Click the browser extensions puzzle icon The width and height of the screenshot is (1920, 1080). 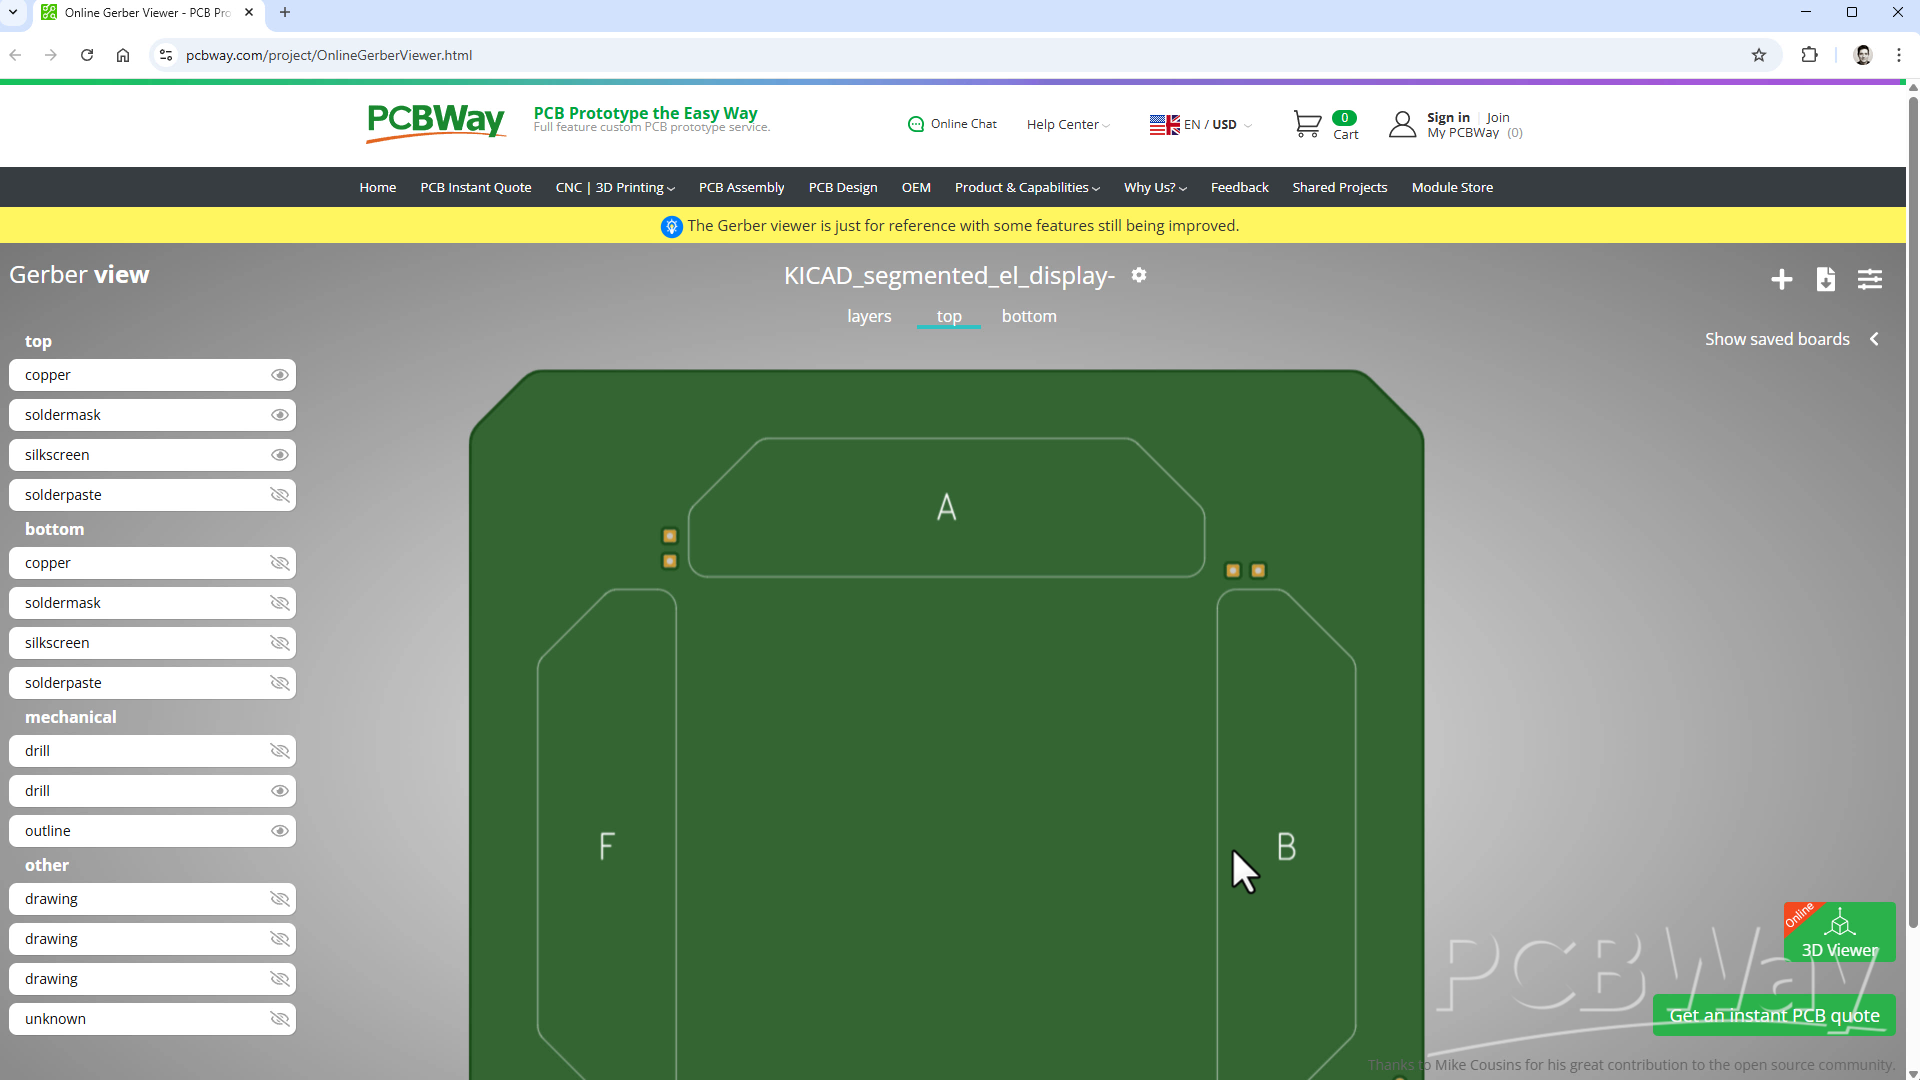tap(1809, 55)
